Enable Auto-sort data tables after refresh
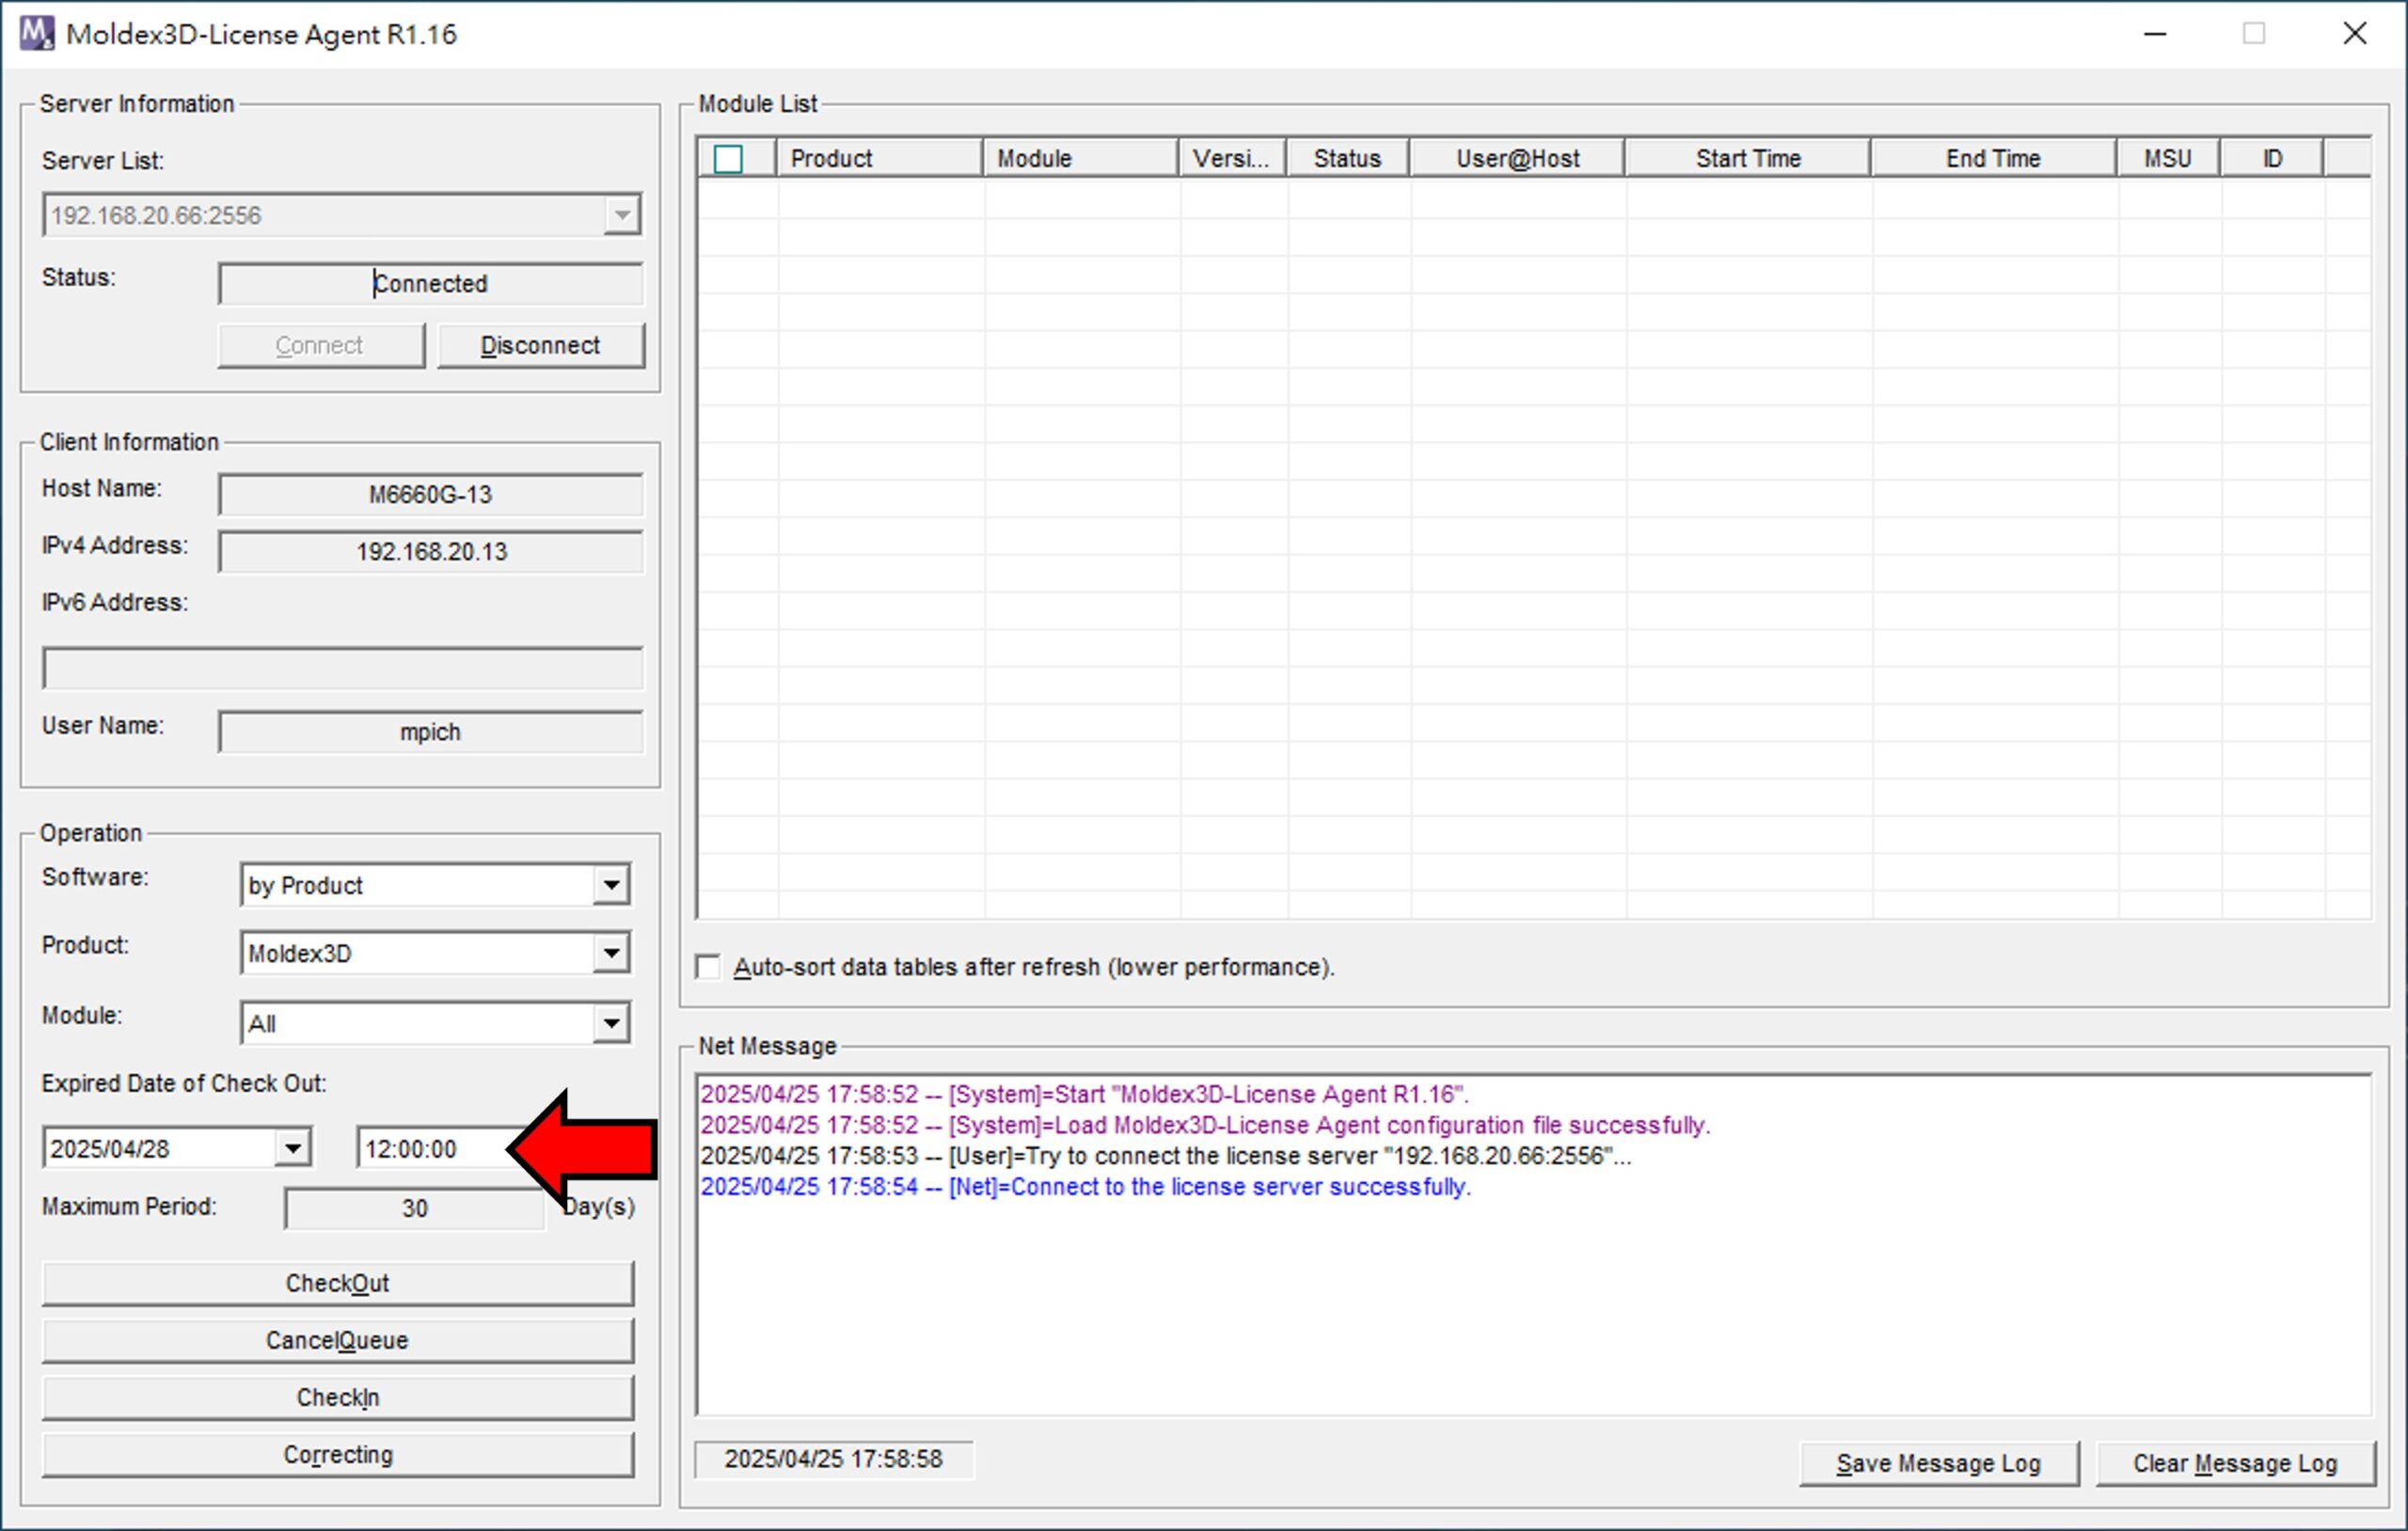 tap(708, 967)
